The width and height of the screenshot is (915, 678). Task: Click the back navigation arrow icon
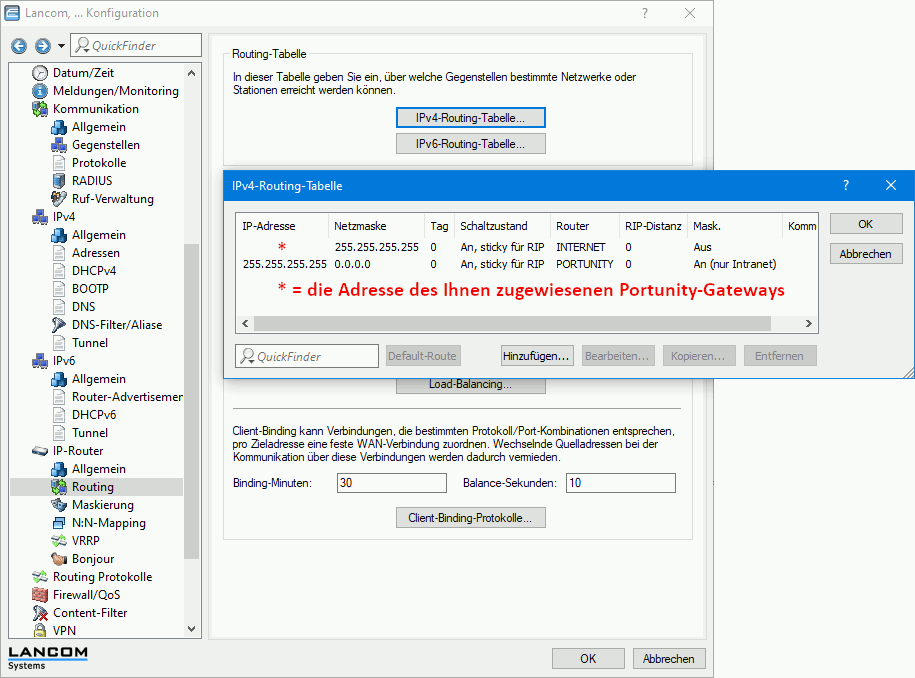tap(19, 46)
